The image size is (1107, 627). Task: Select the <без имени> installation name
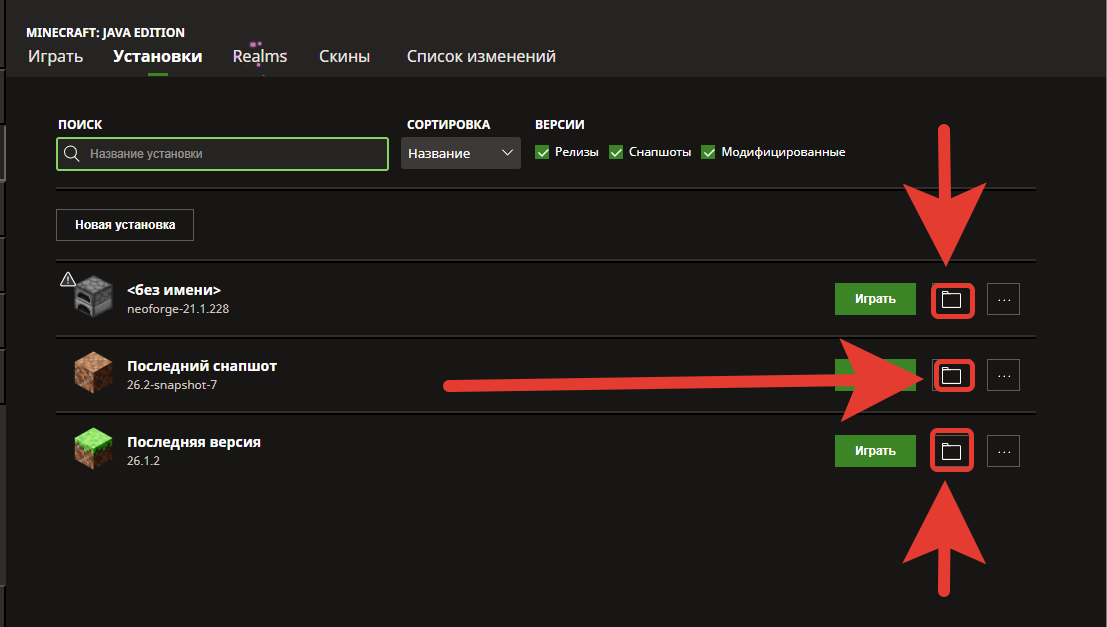coord(174,290)
